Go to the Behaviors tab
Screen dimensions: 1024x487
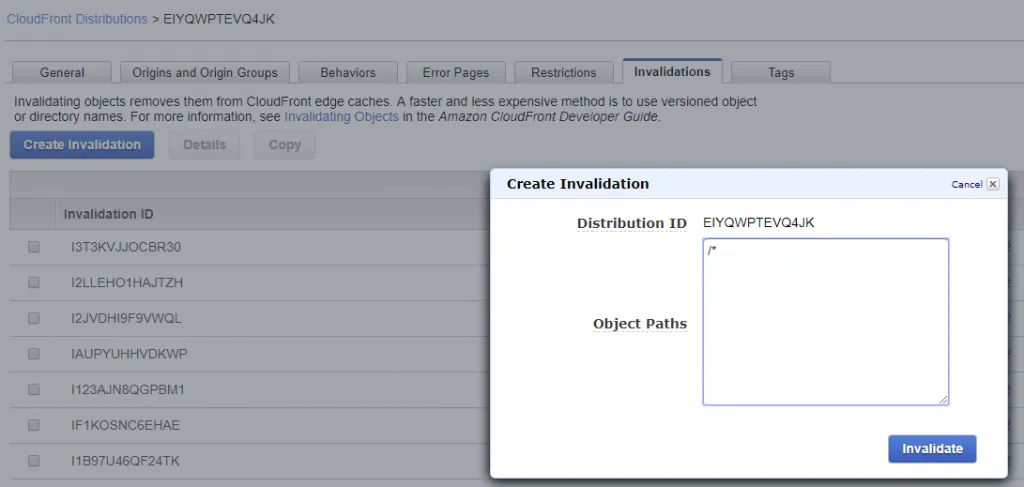348,73
